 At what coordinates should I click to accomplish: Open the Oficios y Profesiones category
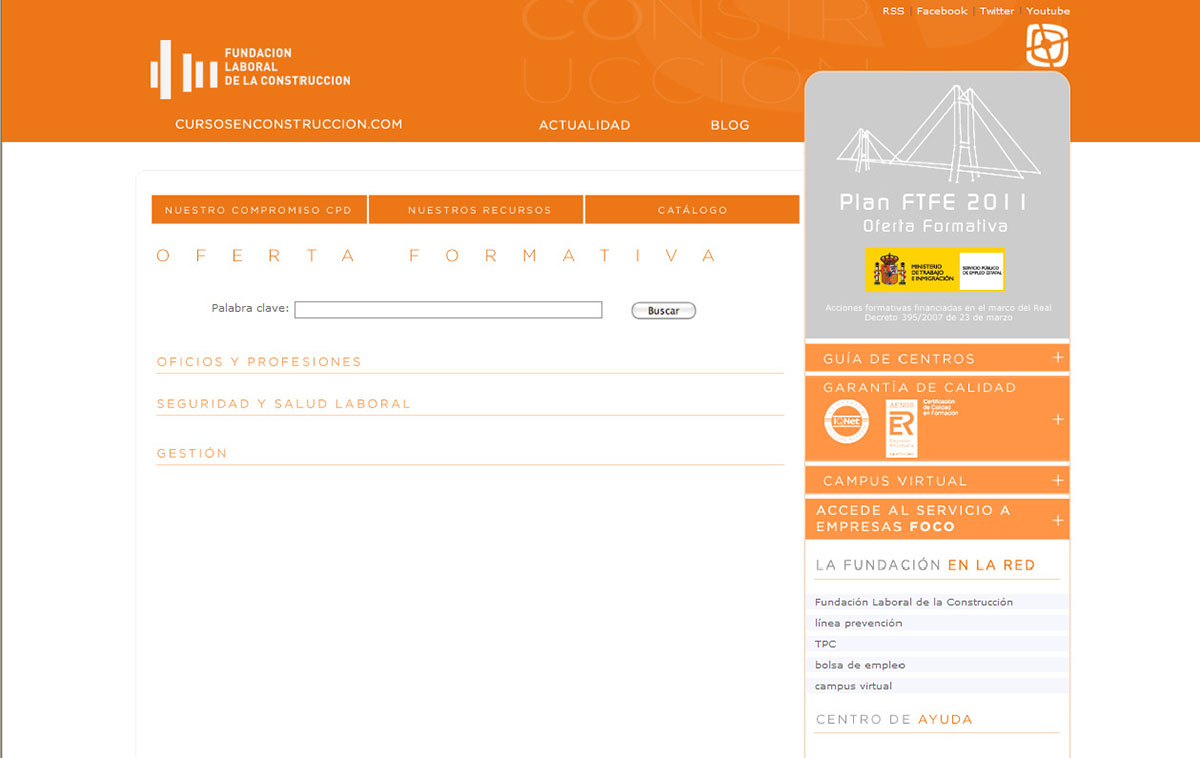tap(259, 362)
